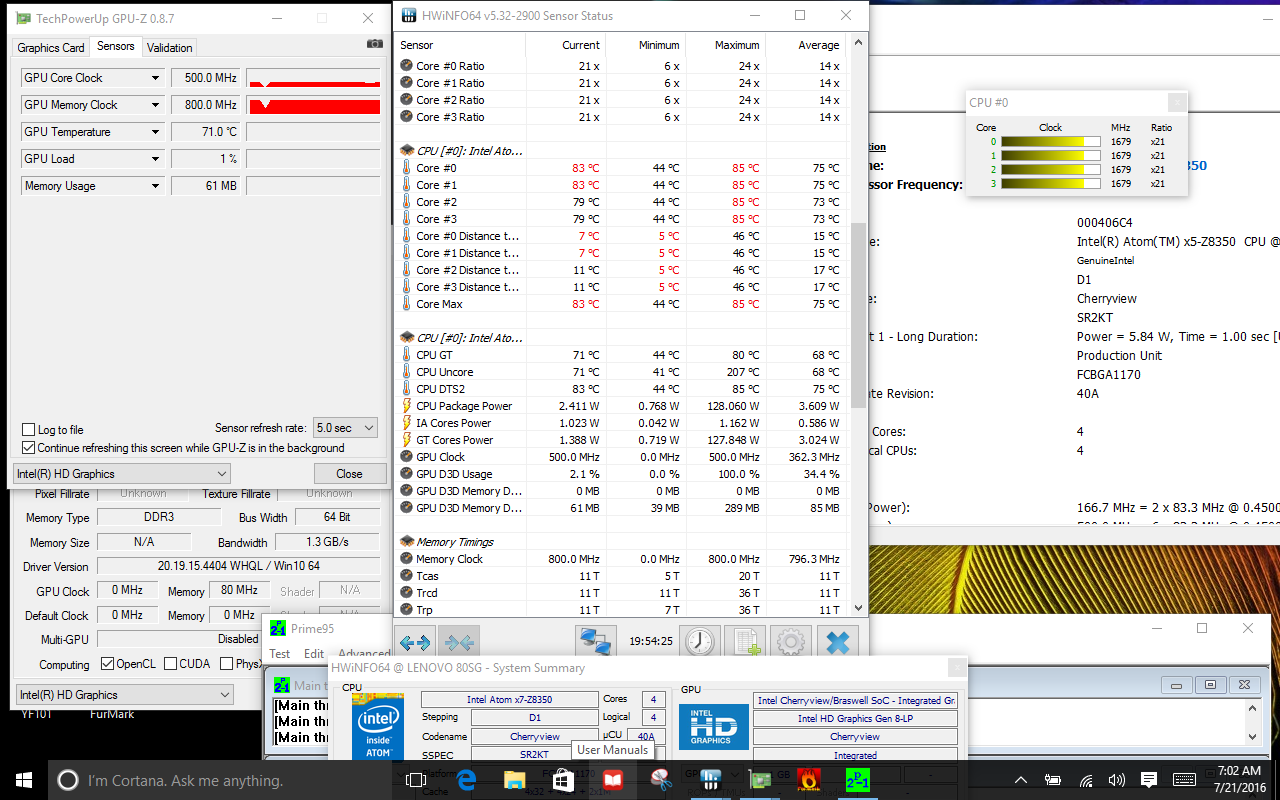The height and width of the screenshot is (800, 1280).
Task: Open GPU selector below the Computing row
Action: (x=125, y=695)
